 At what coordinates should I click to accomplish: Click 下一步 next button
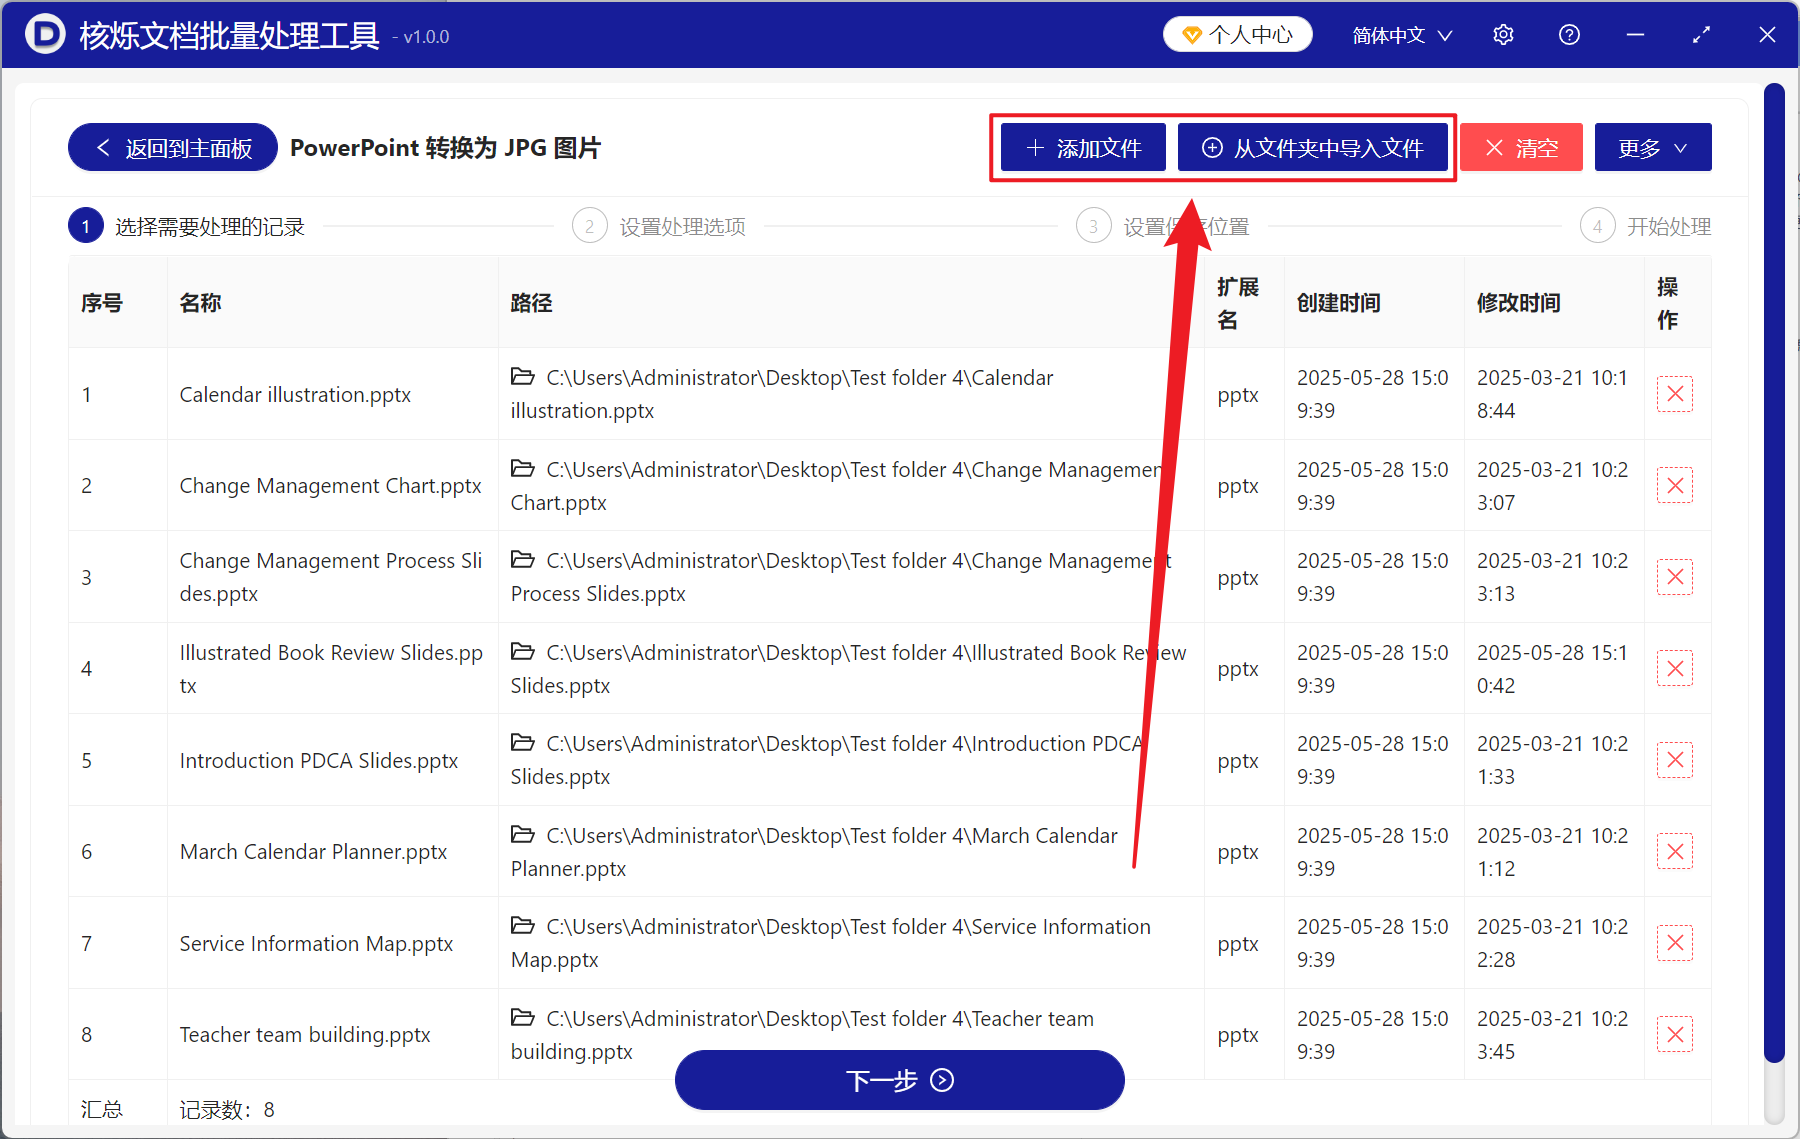click(x=899, y=1080)
